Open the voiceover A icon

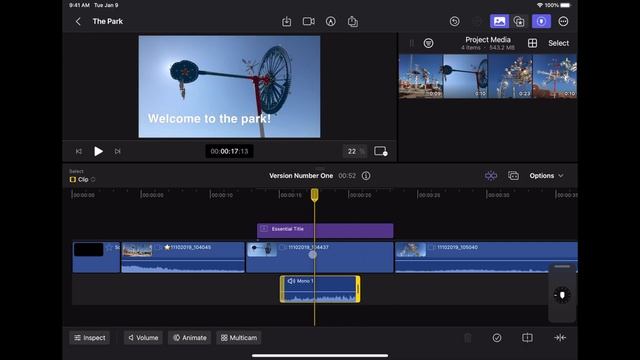point(331,22)
